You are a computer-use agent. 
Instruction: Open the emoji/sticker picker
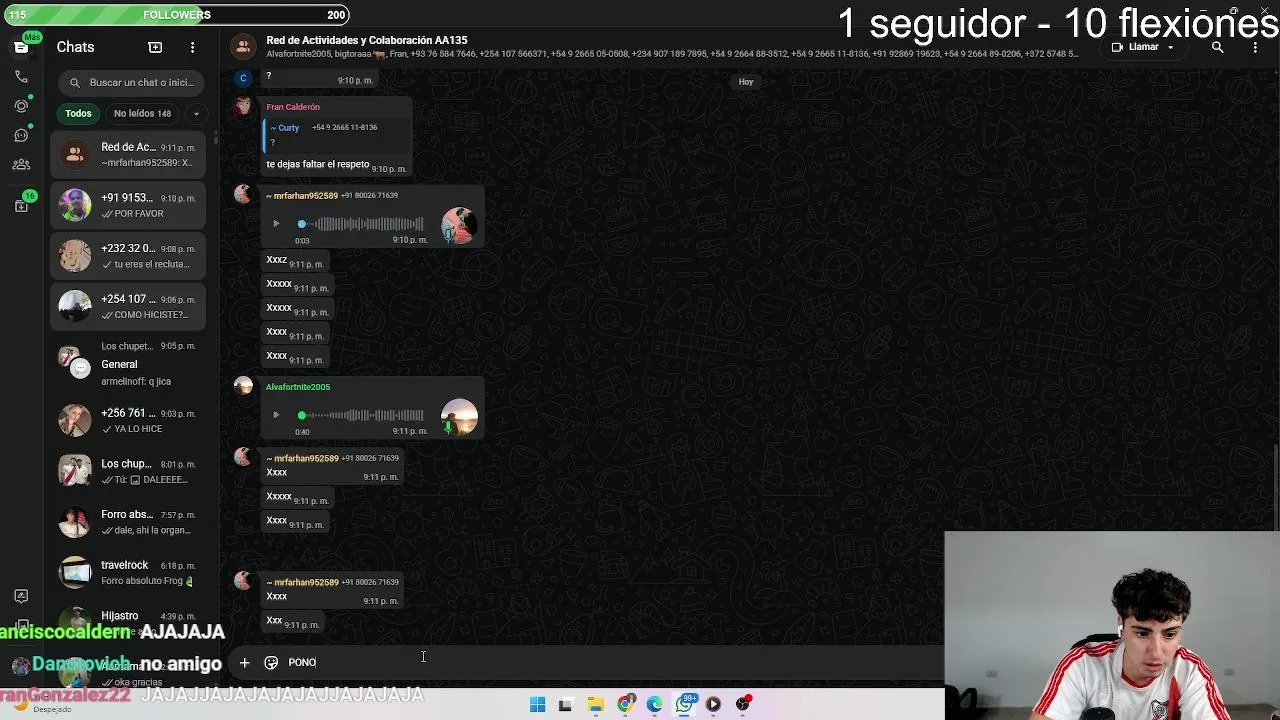tap(271, 662)
